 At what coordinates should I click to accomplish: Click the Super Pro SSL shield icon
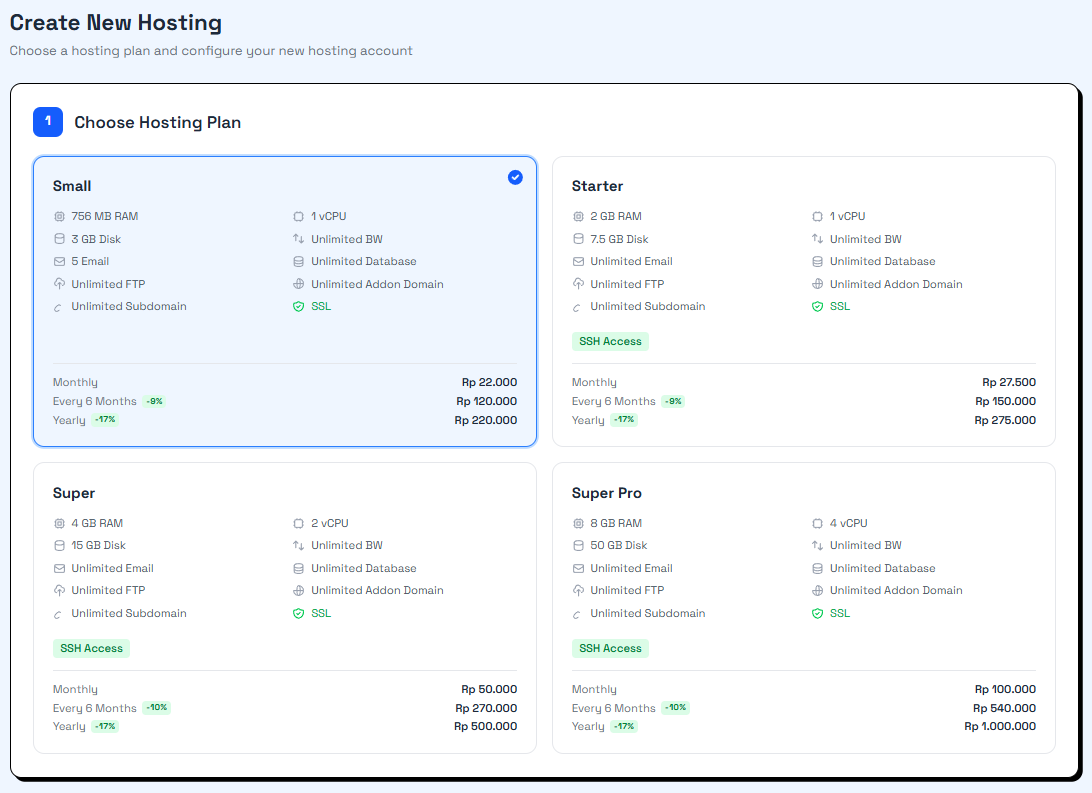pos(817,613)
